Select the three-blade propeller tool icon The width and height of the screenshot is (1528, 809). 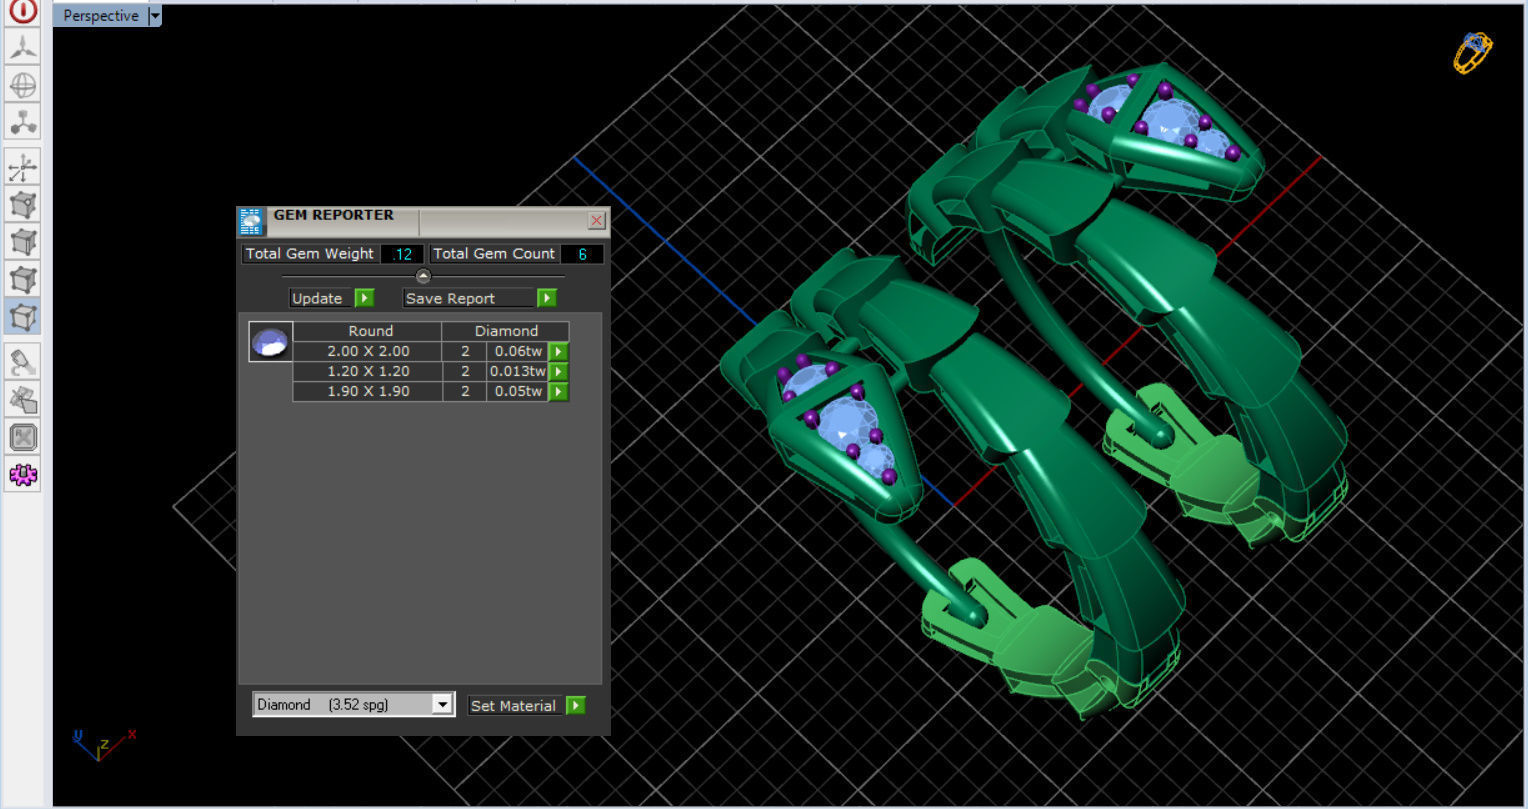pos(22,47)
